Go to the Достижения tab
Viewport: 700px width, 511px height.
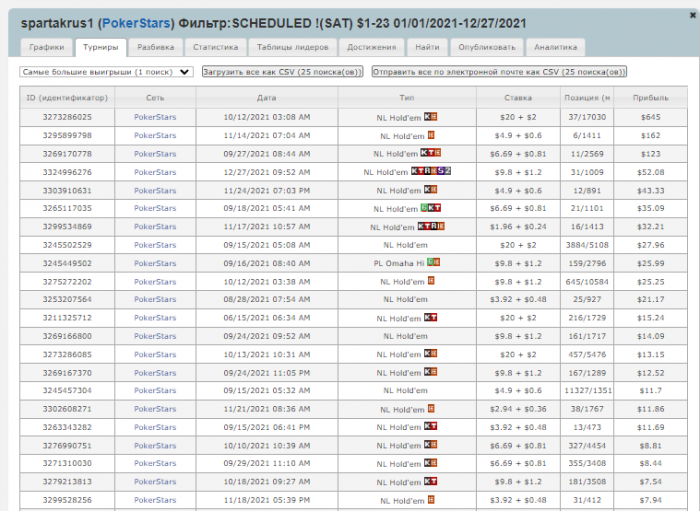pos(371,47)
